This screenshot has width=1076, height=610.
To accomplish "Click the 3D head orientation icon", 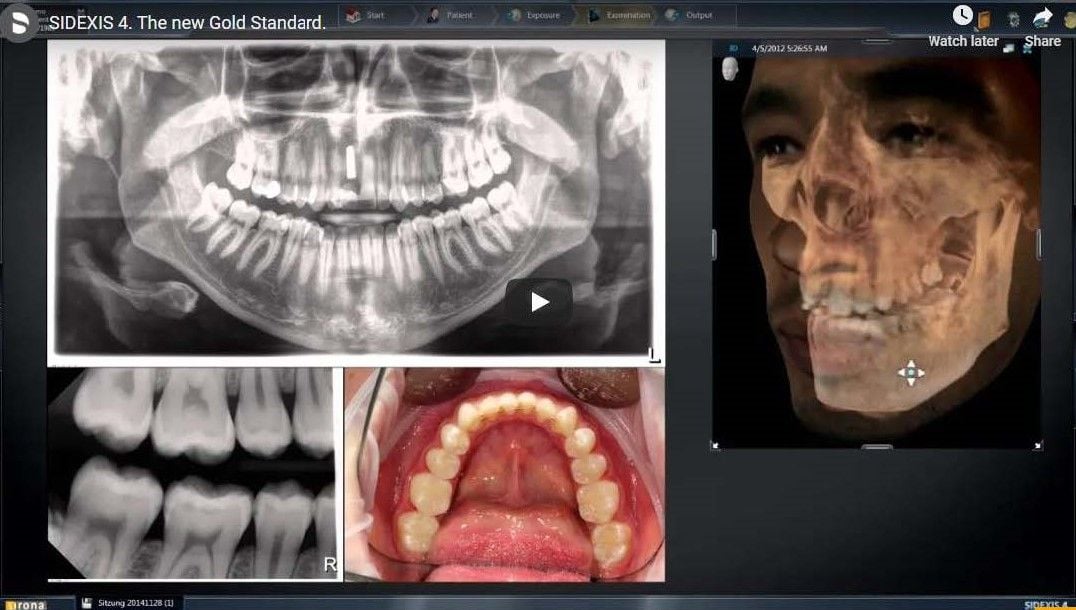I will pyautogui.click(x=729, y=69).
